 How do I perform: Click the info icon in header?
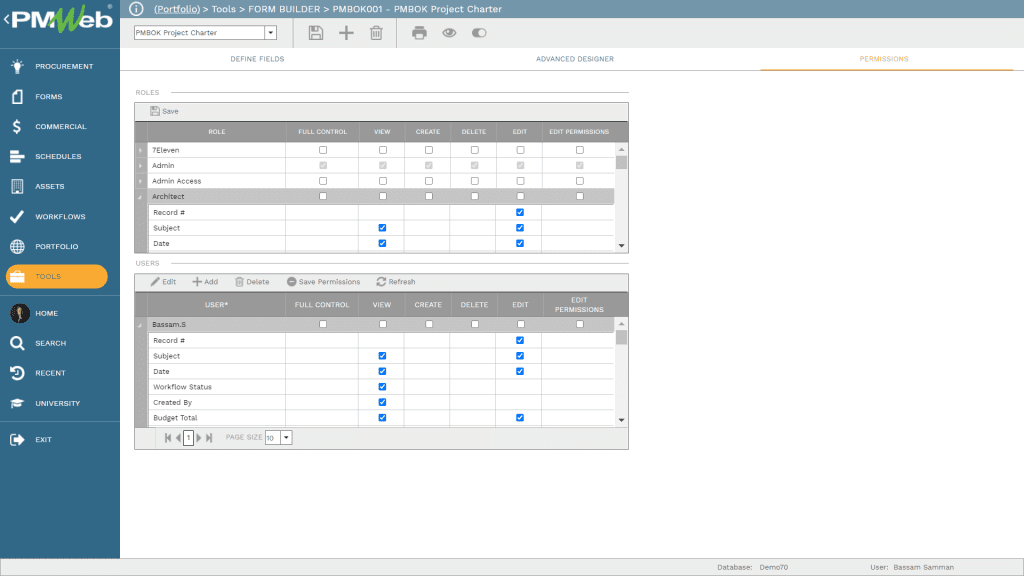136,9
